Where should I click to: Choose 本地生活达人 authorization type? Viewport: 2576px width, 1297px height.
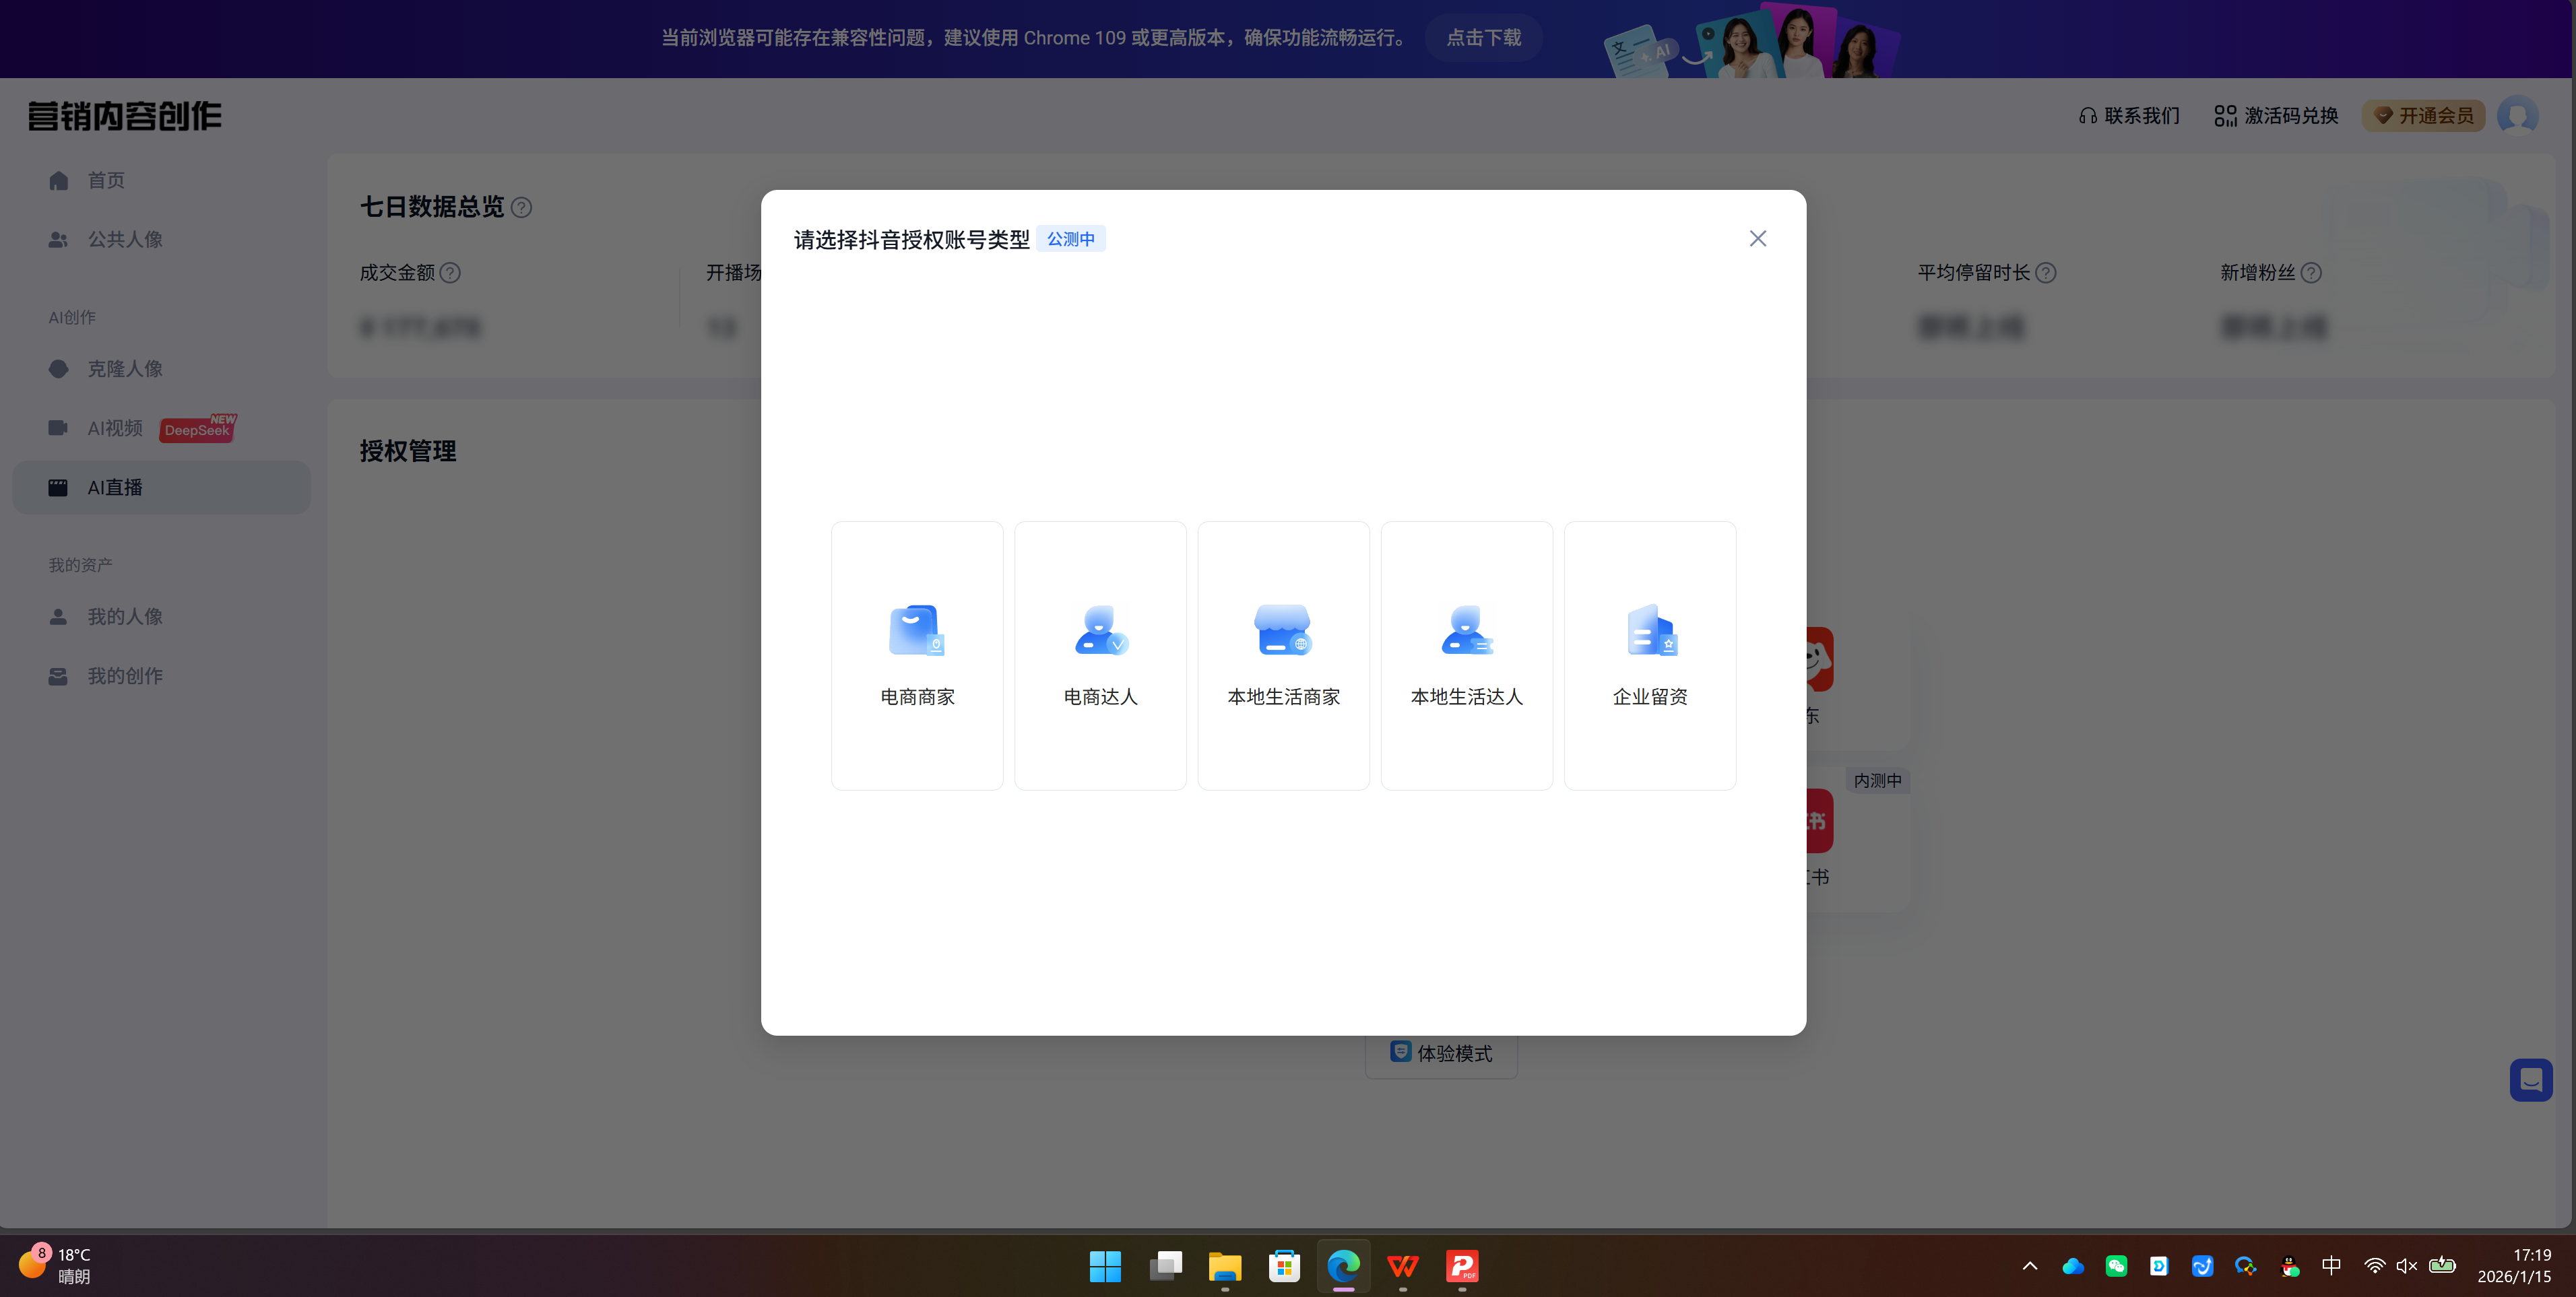(1466, 655)
